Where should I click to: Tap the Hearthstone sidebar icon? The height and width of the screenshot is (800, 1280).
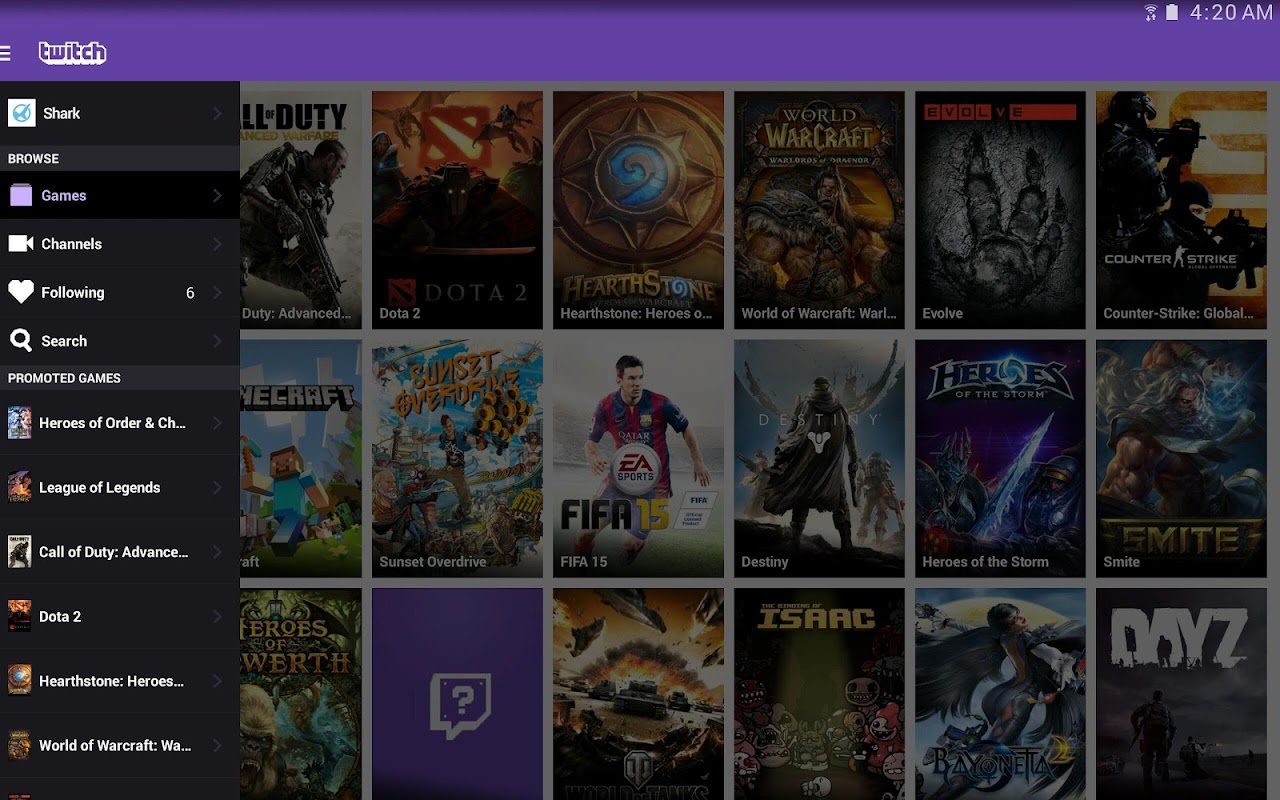point(19,681)
